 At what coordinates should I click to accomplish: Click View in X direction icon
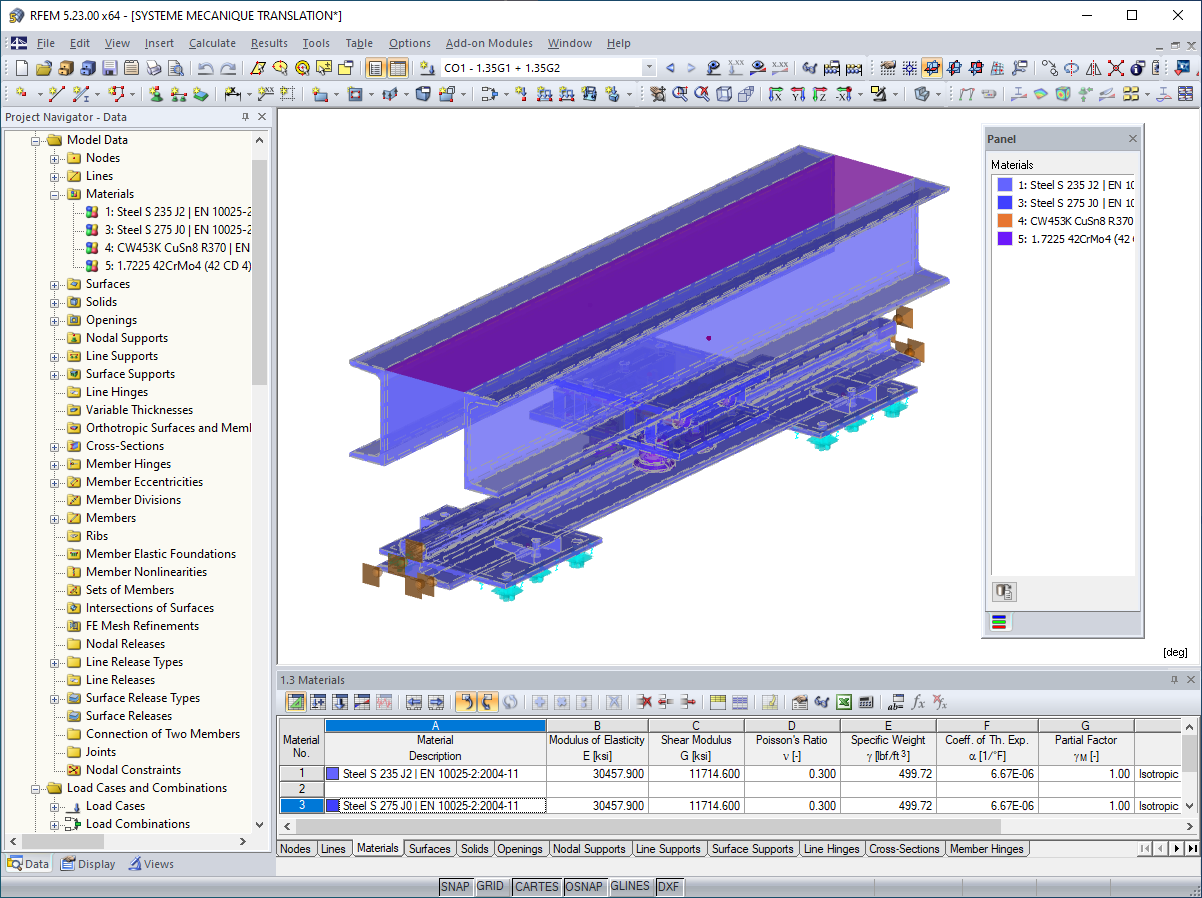pos(775,94)
